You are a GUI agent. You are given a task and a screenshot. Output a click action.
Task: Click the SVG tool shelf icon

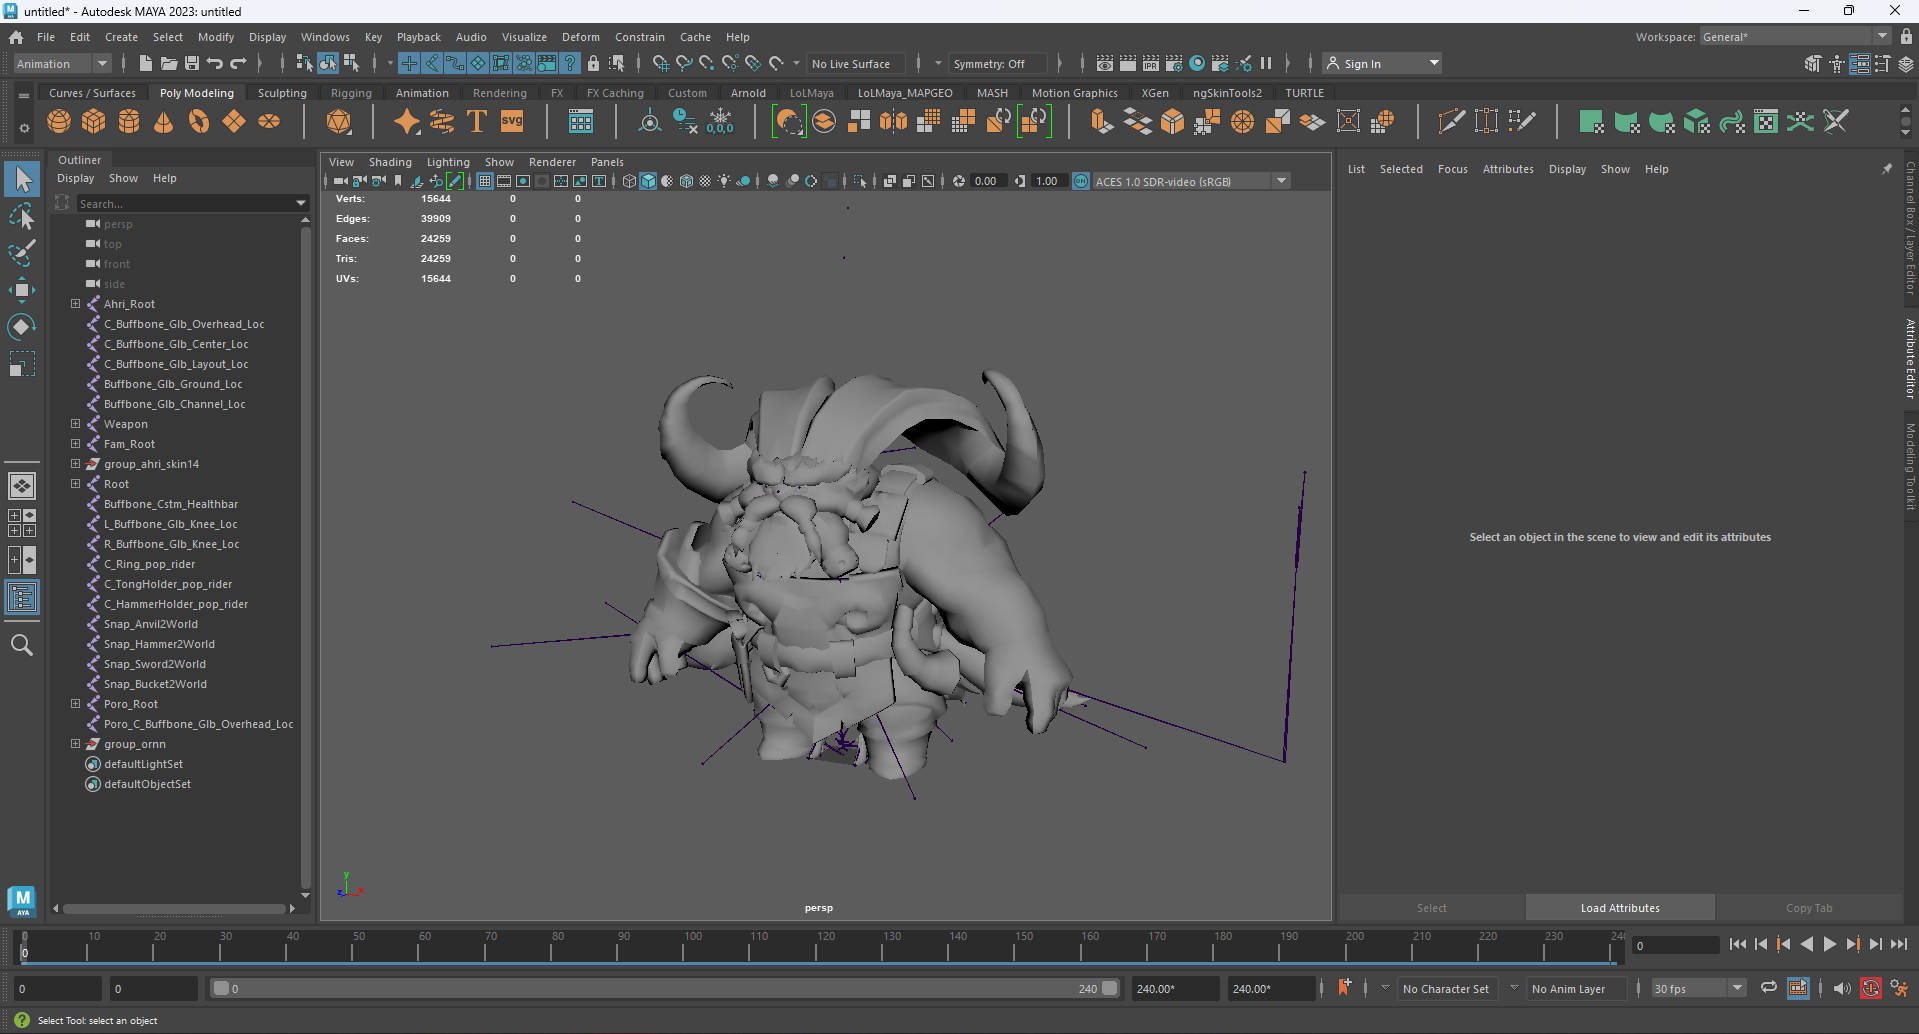(x=512, y=122)
